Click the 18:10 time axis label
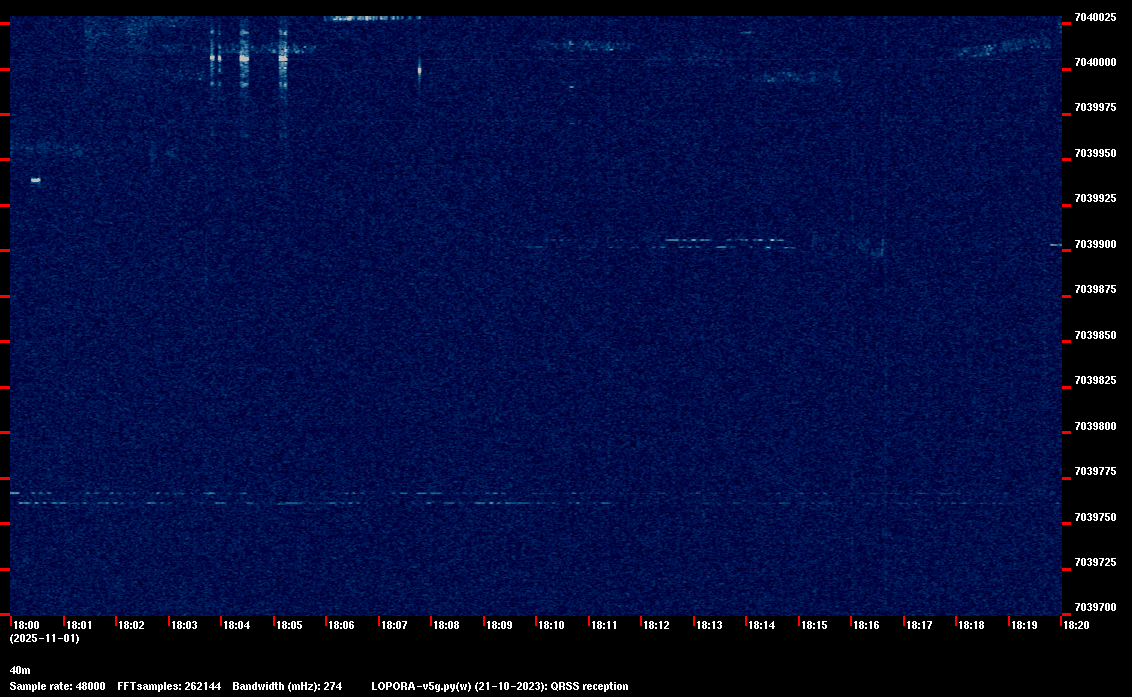The height and width of the screenshot is (697, 1132). click(552, 625)
